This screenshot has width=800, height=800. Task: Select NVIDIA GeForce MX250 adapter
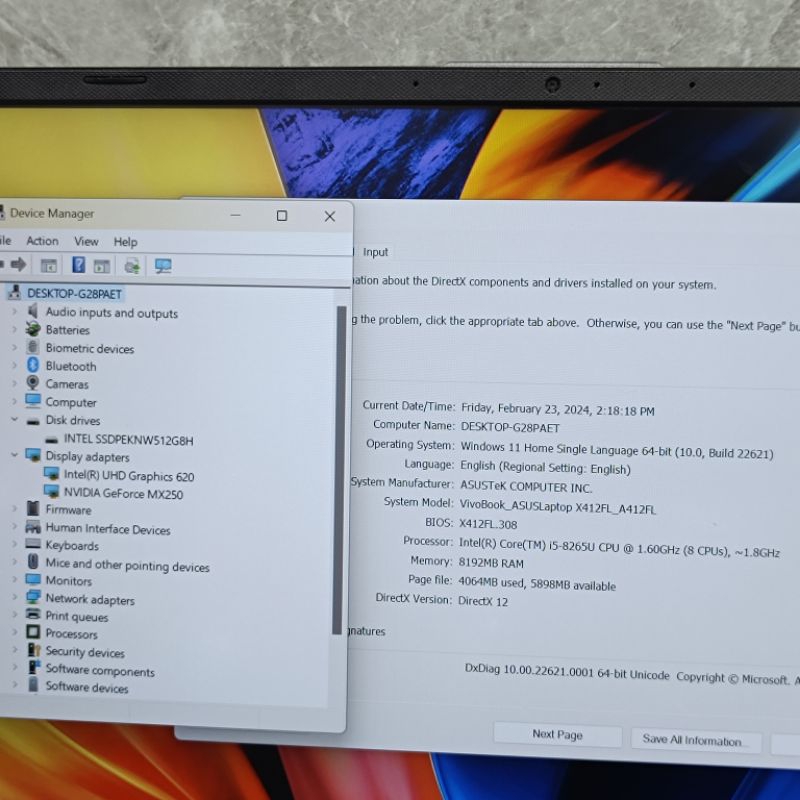123,493
